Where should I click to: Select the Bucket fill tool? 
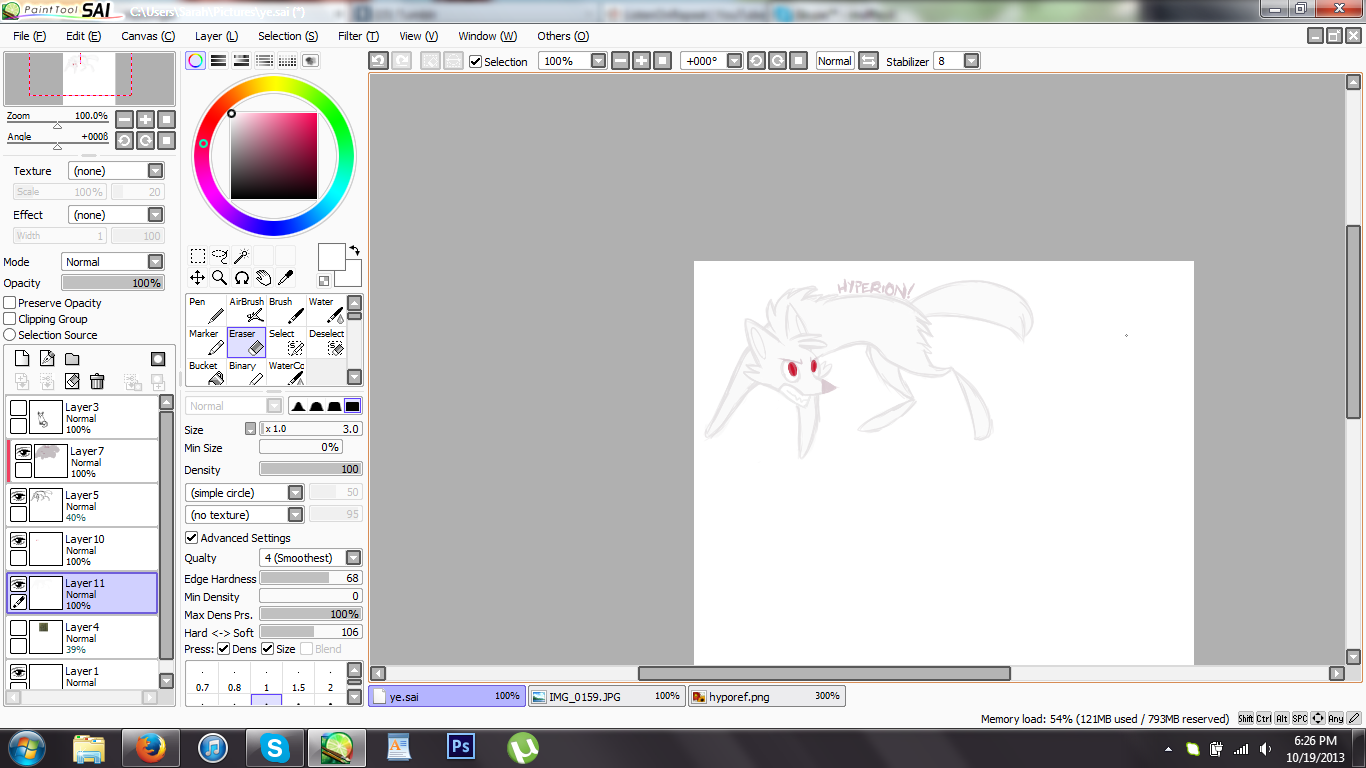(x=206, y=373)
